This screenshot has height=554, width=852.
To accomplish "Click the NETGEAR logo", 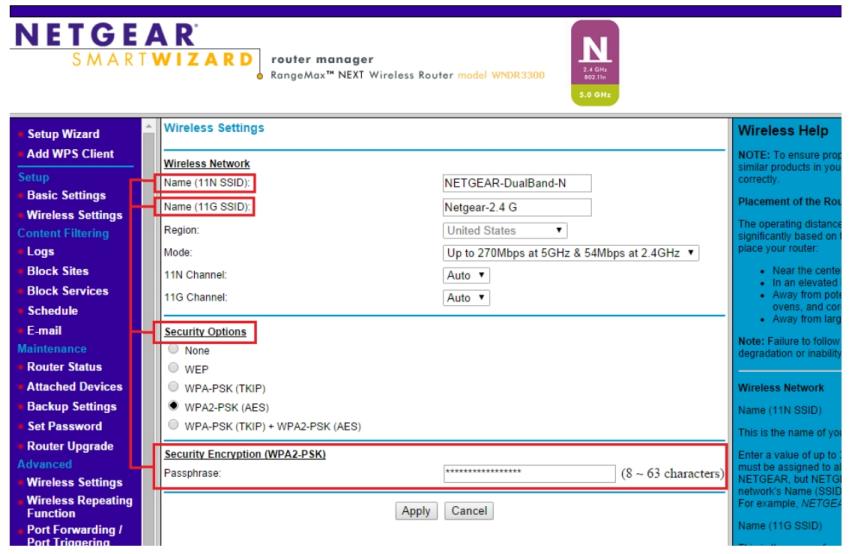I will point(105,35).
